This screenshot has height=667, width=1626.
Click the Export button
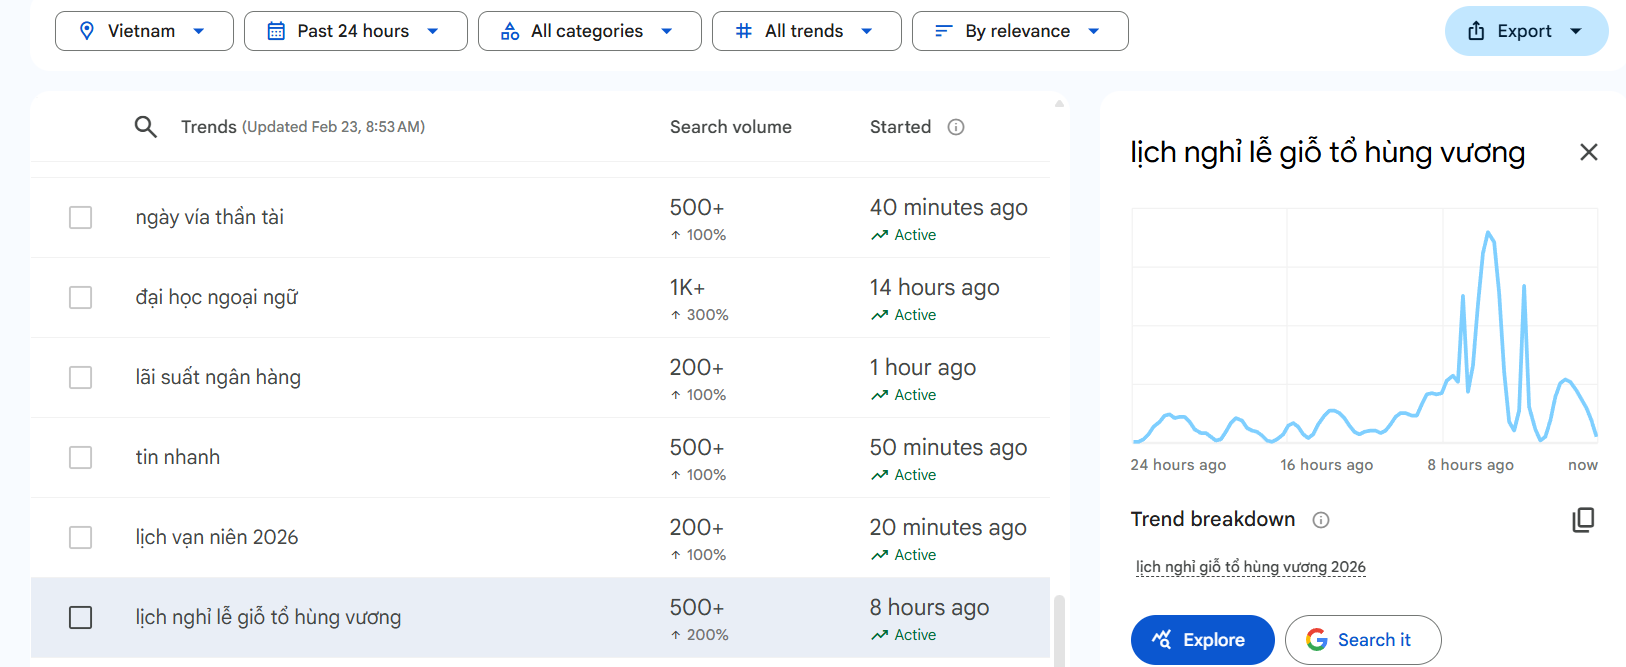[x=1525, y=31]
